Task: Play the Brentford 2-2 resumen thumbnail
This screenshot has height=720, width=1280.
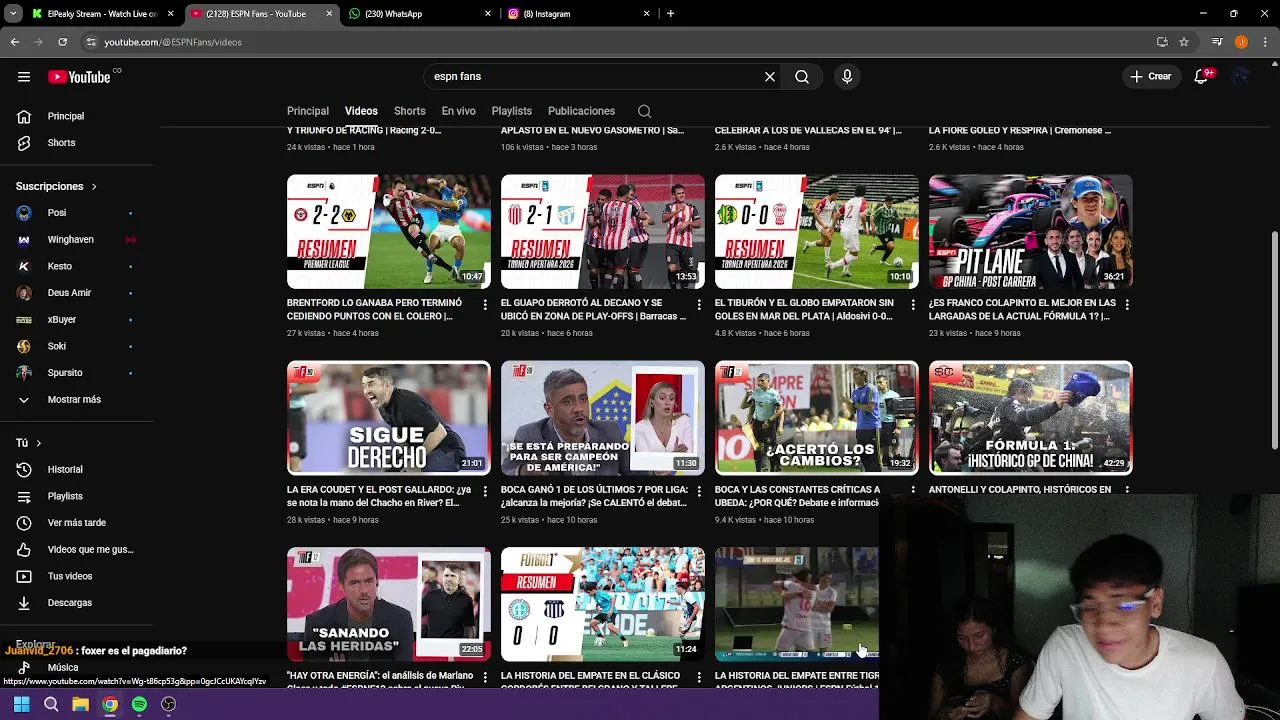Action: click(389, 232)
